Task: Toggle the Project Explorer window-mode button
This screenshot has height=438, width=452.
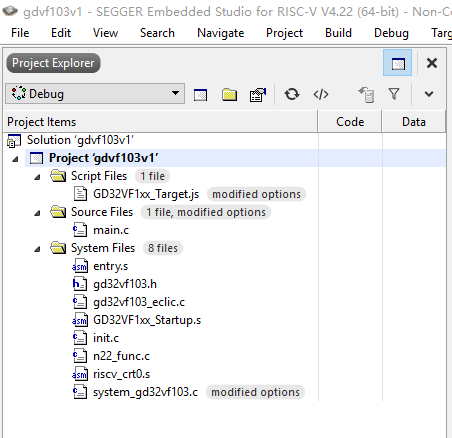Action: click(398, 63)
